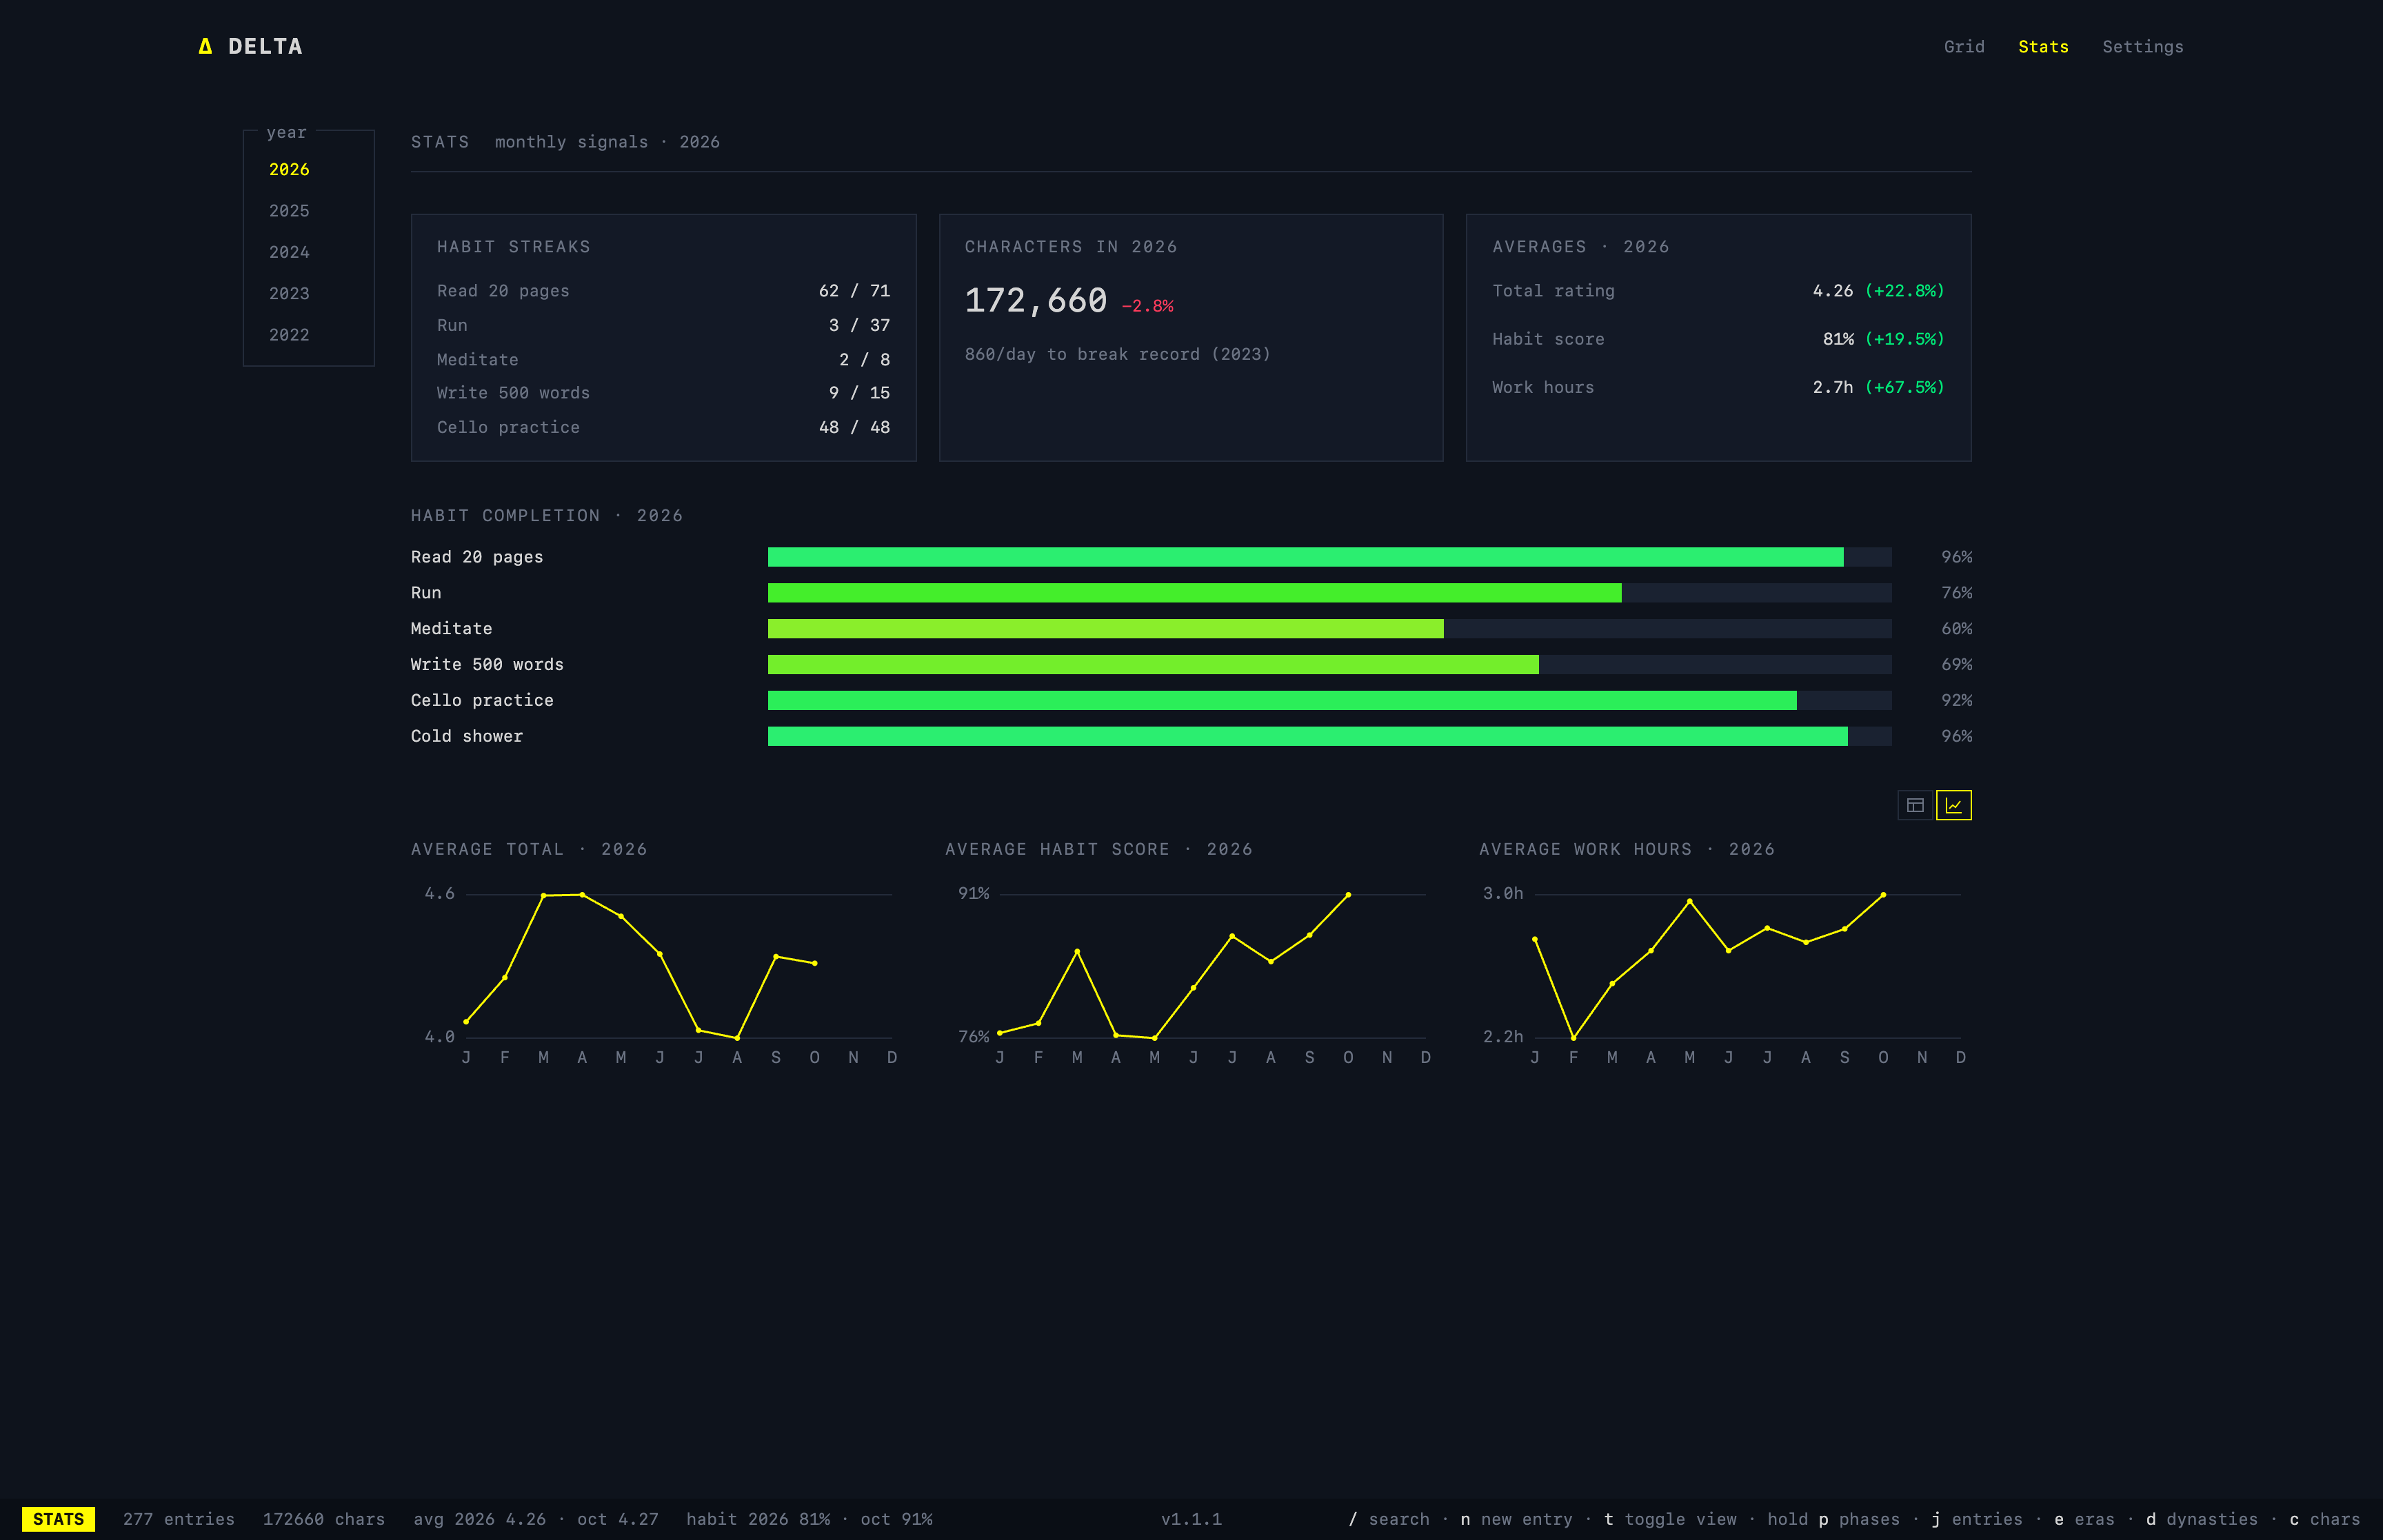Select year 2023 in sidebar
The height and width of the screenshot is (1540, 2383).
point(289,293)
